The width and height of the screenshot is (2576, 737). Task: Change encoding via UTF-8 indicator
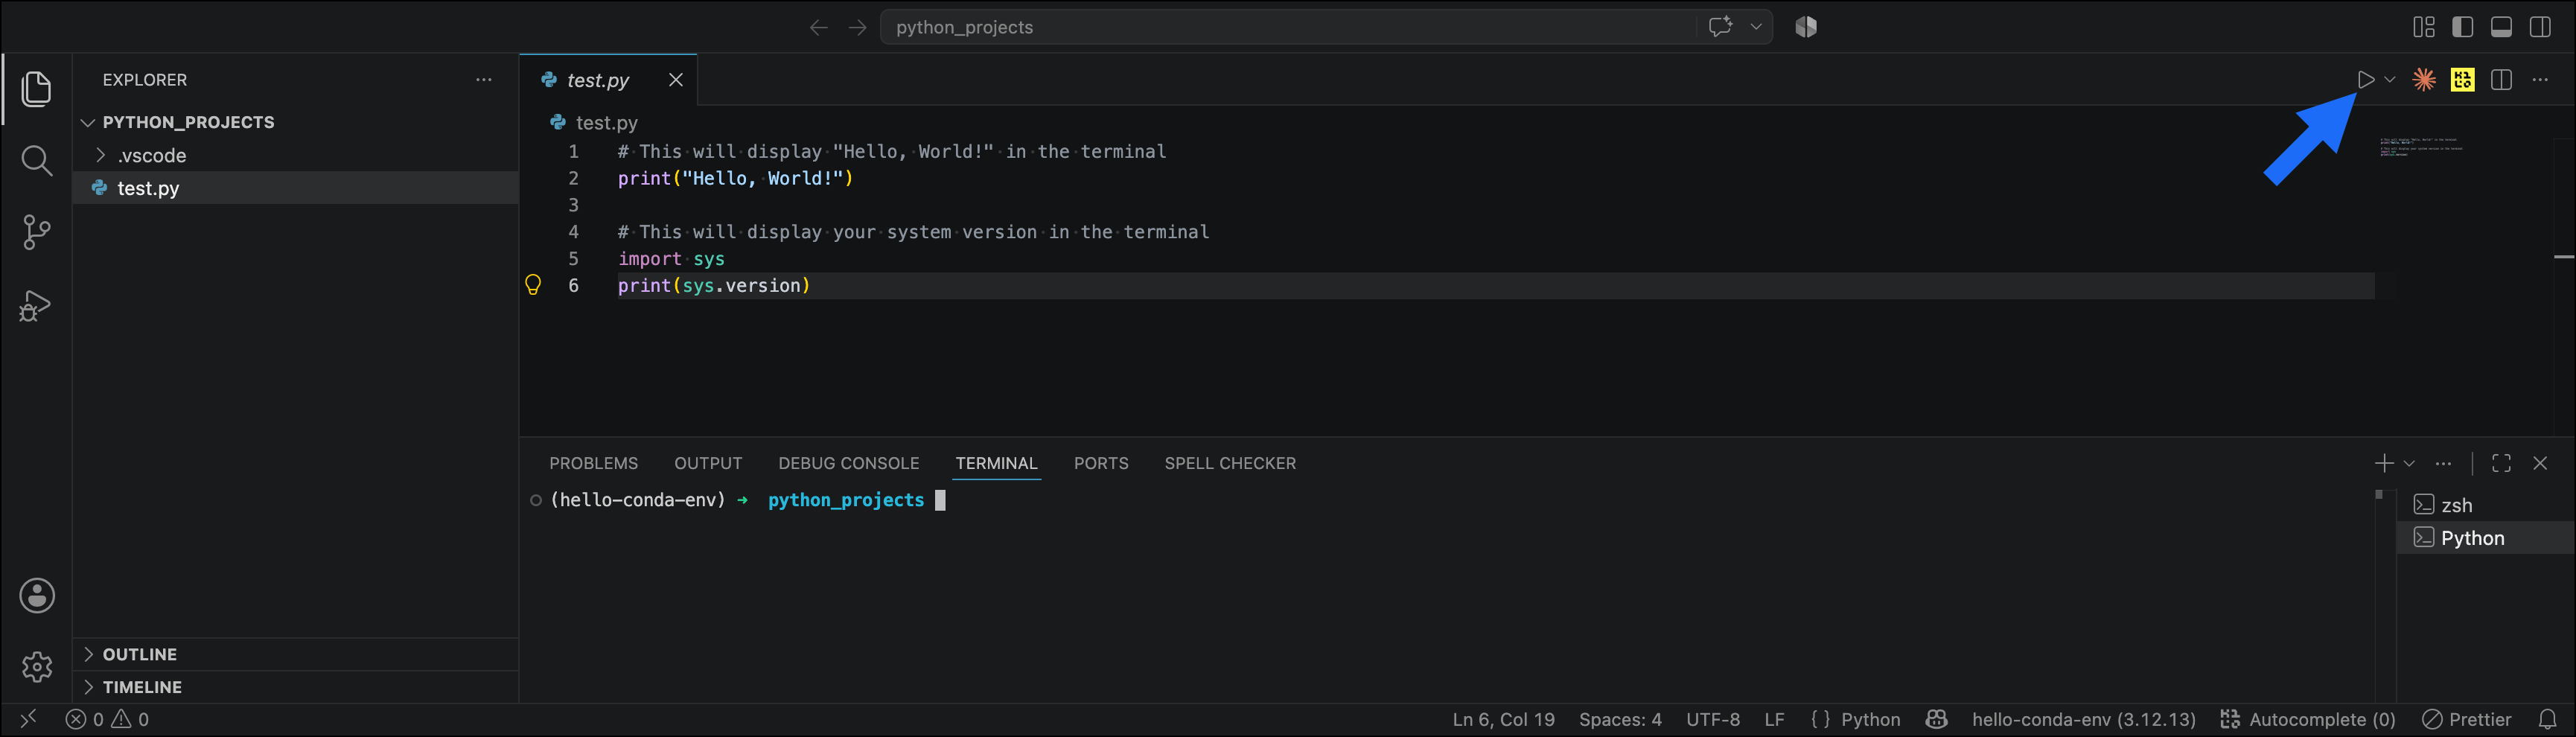click(x=1713, y=719)
